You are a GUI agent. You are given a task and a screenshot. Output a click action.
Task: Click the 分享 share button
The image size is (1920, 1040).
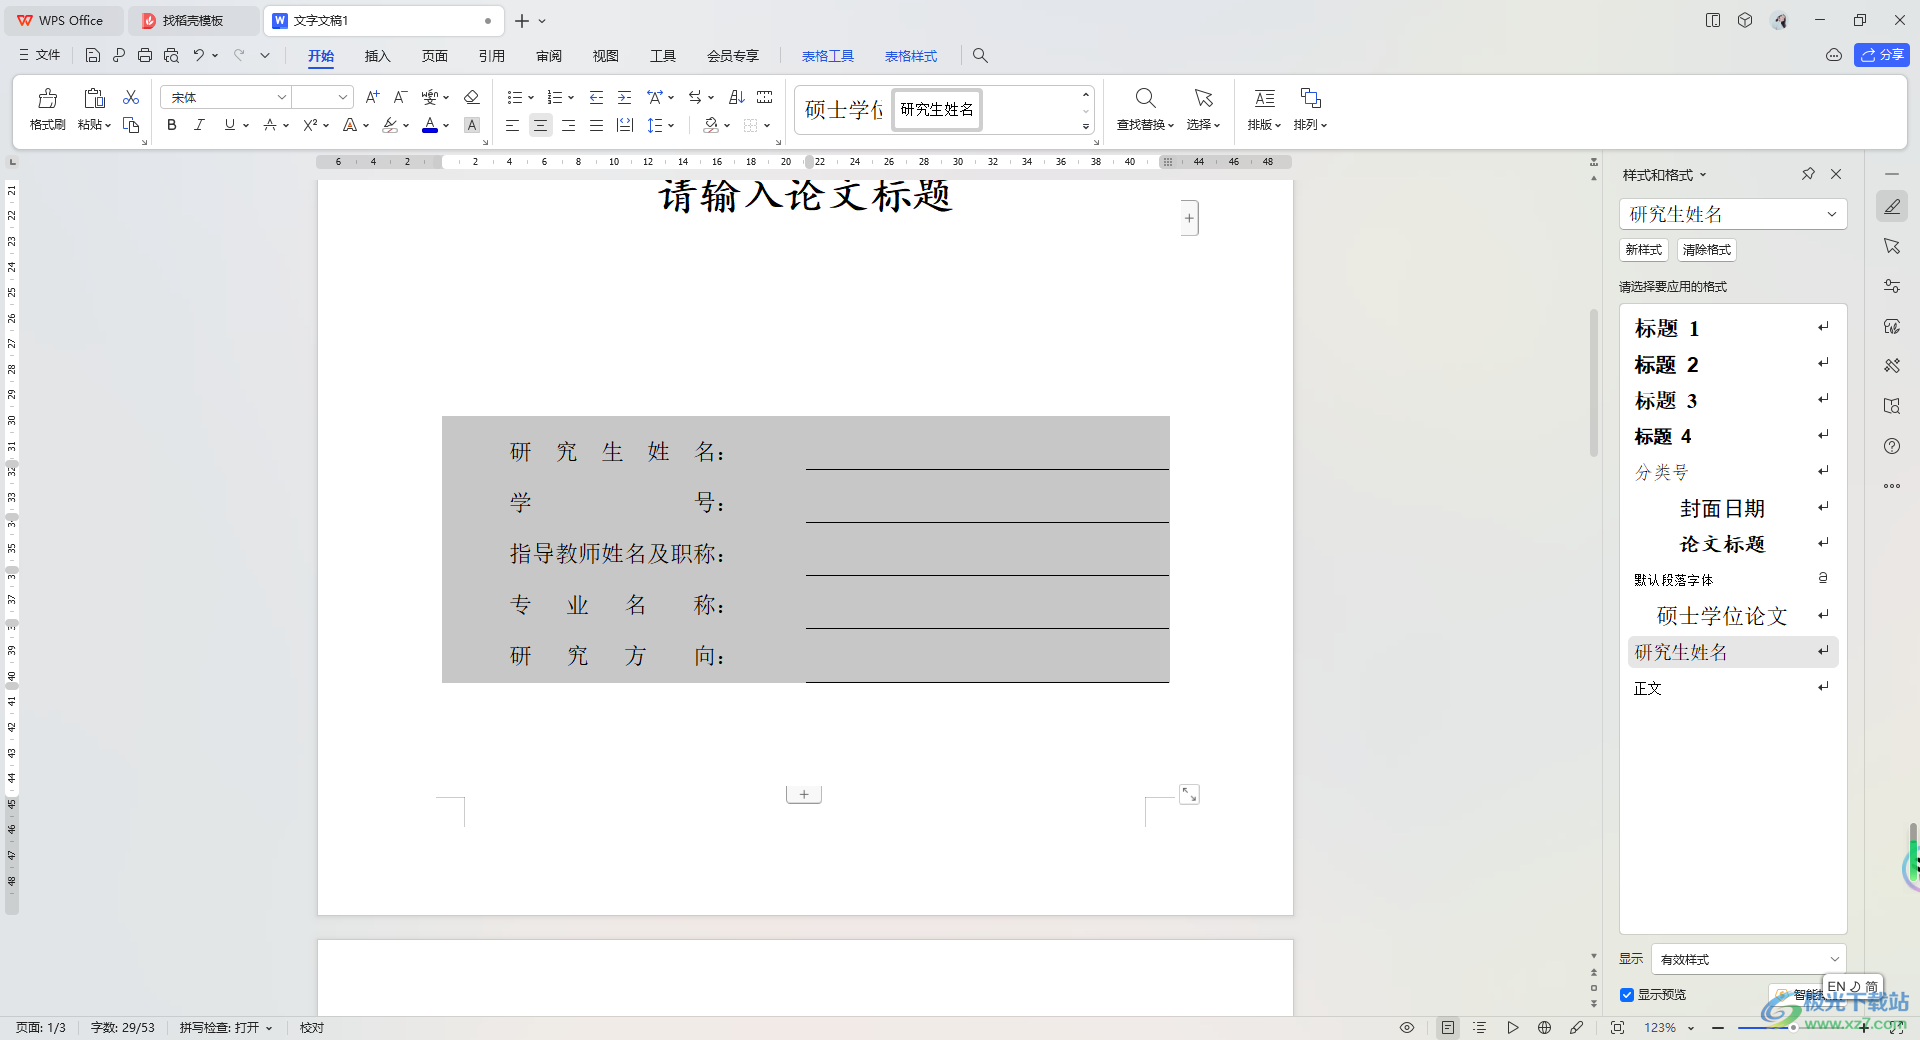click(x=1882, y=55)
